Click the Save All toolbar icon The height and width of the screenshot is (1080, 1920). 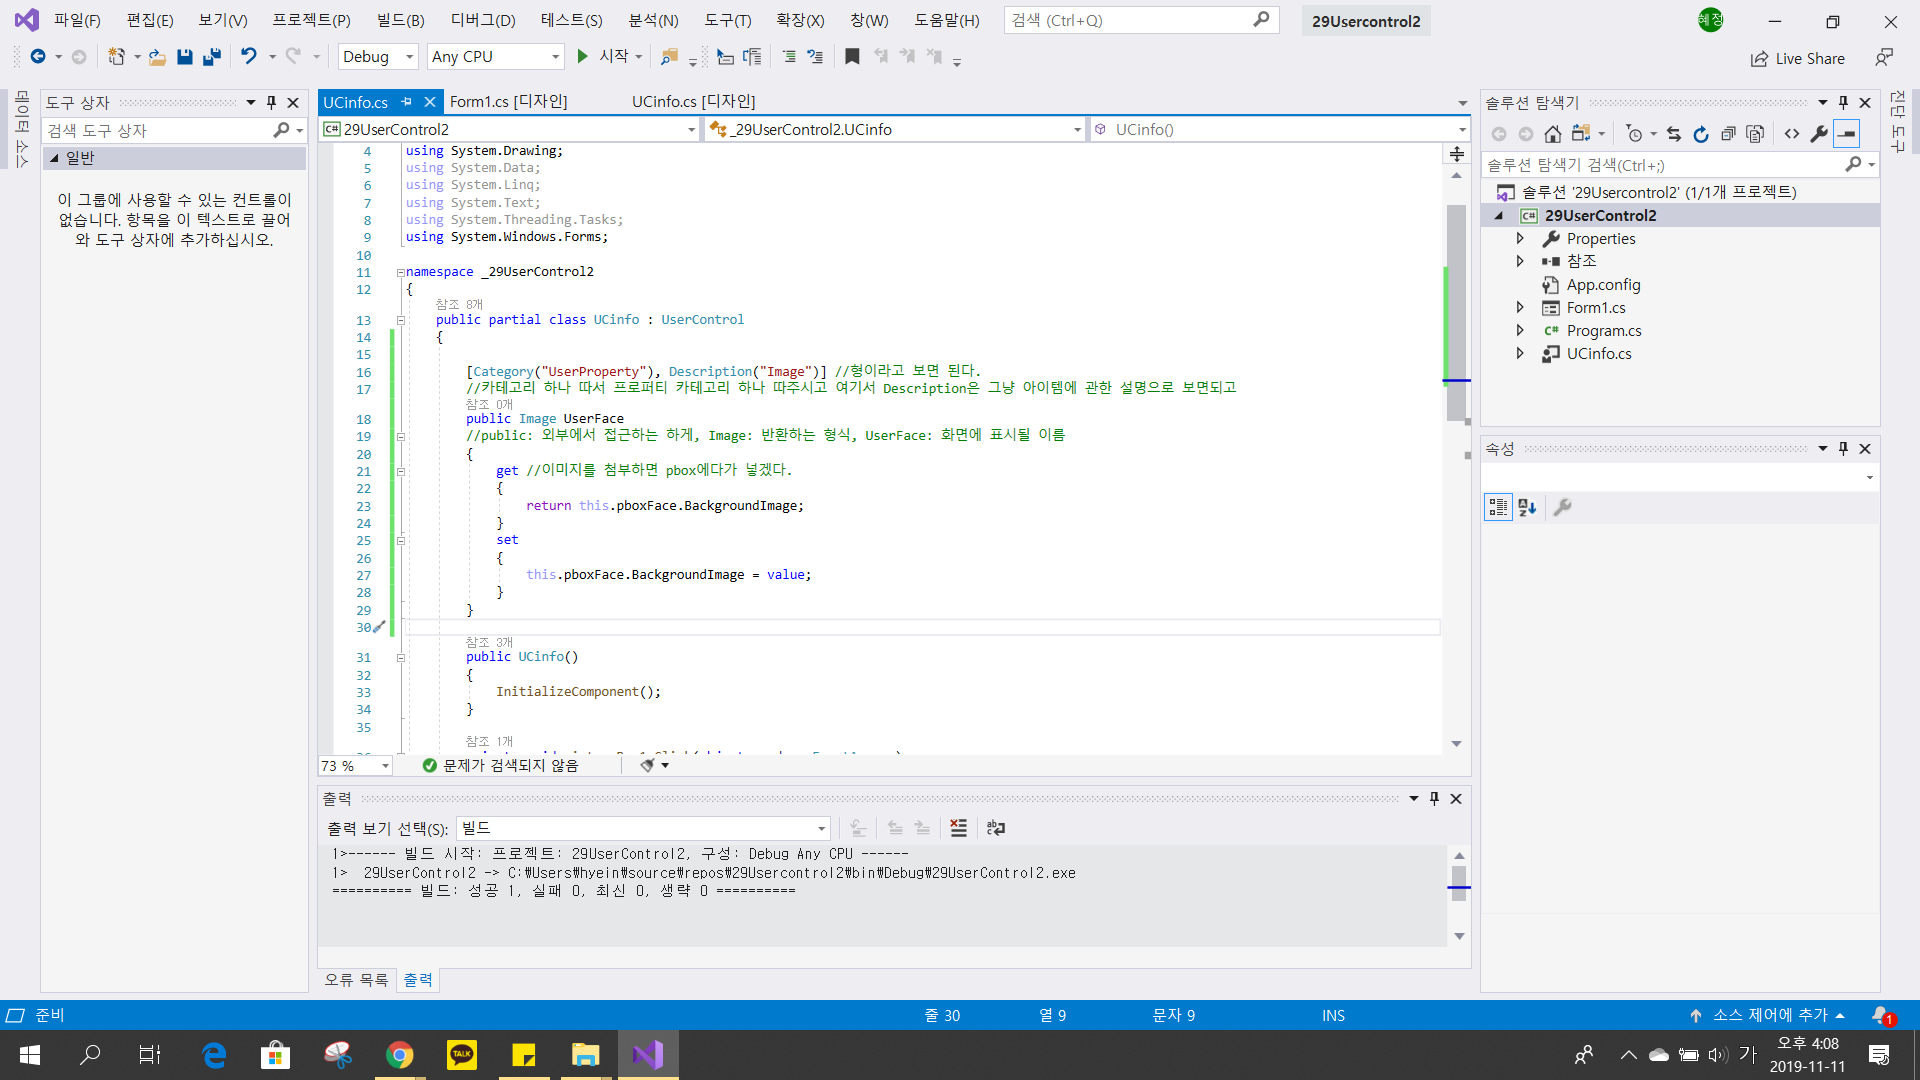pyautogui.click(x=211, y=57)
